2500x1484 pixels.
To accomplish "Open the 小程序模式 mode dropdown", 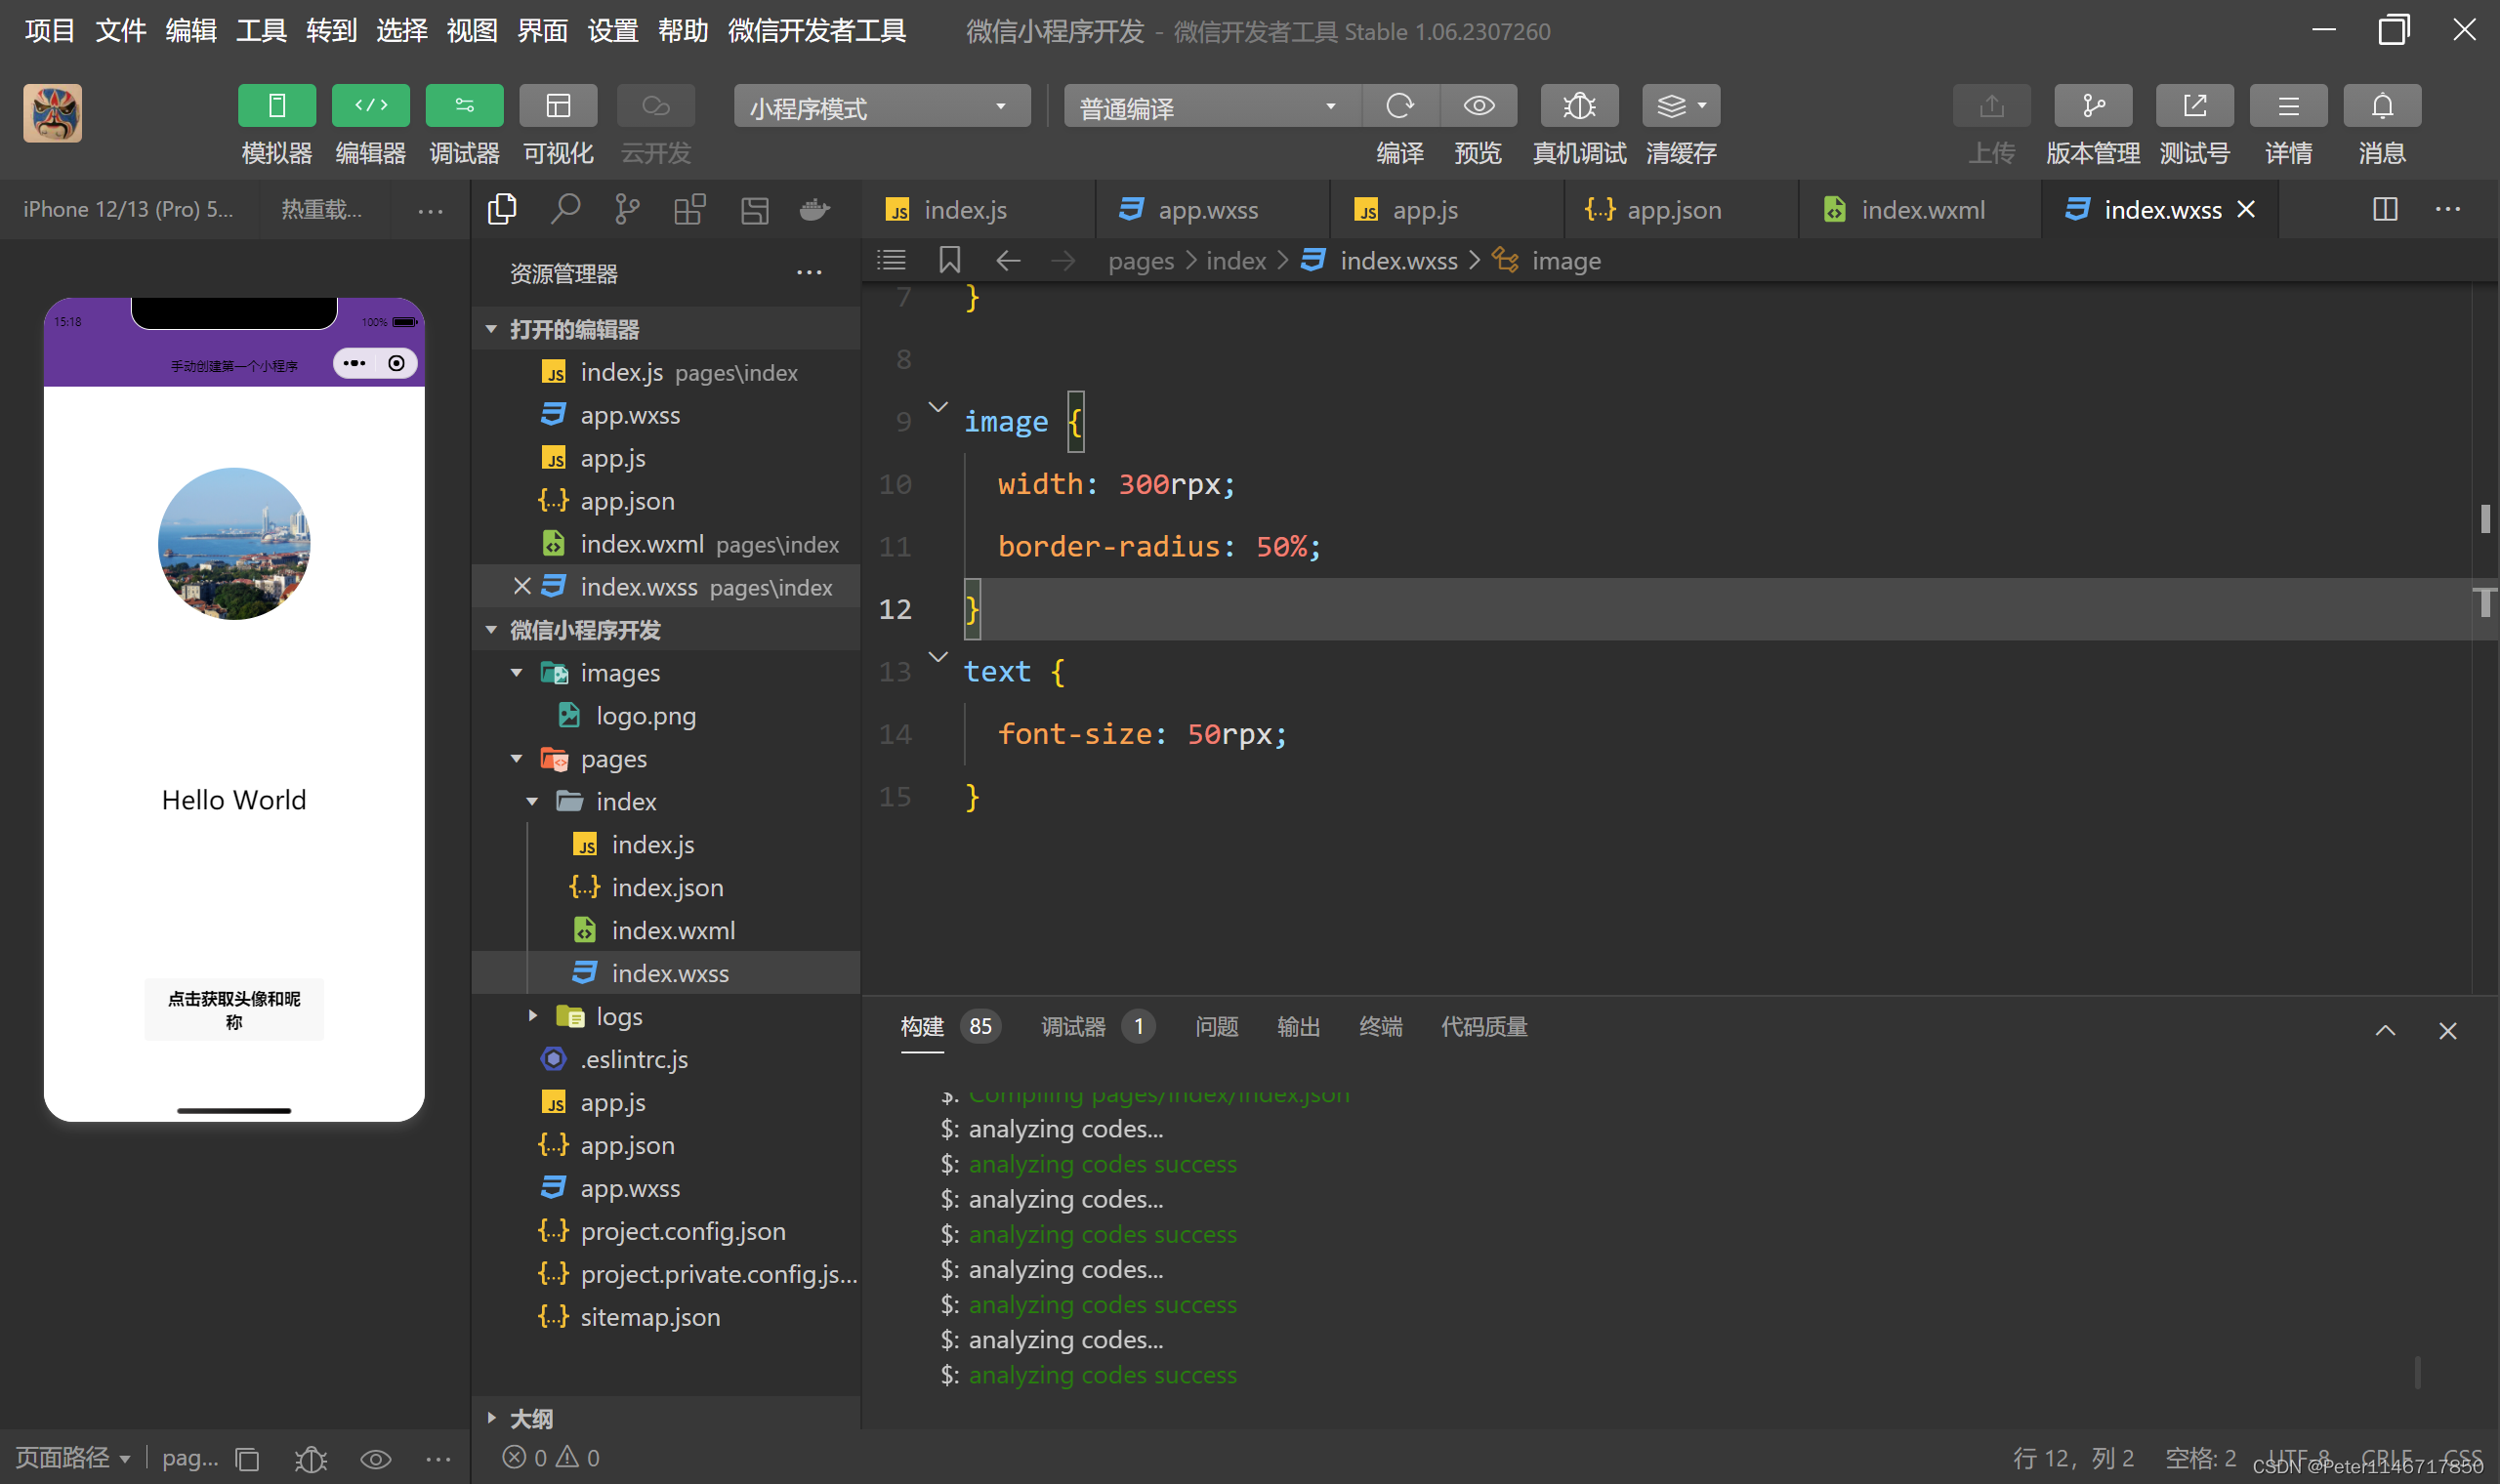I will click(x=881, y=107).
